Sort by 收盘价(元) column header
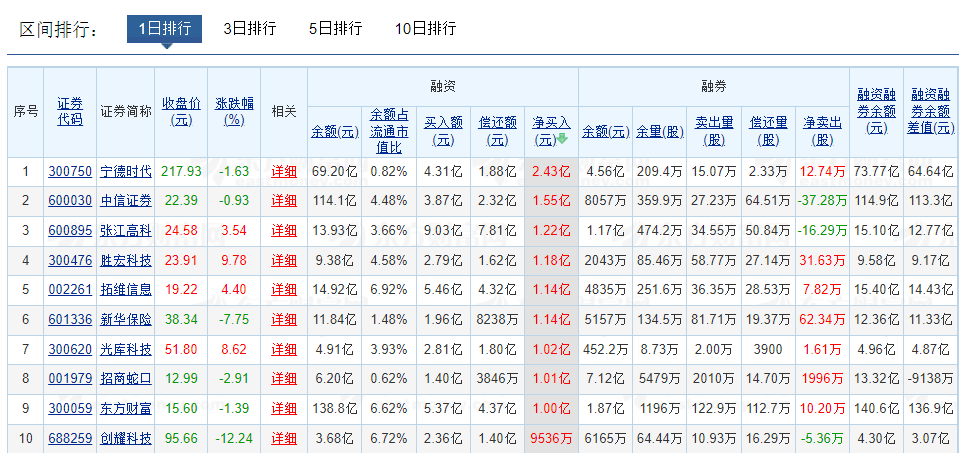This screenshot has height=453, width=975. coord(181,111)
